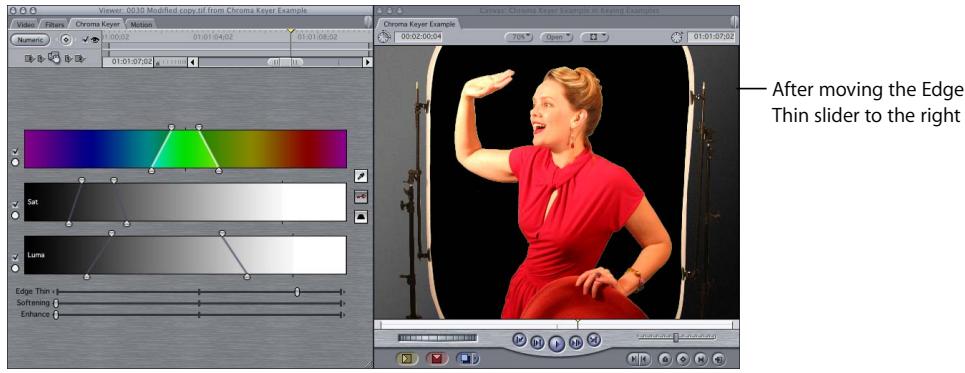Click the Viewer timeline zoom scrollbar thumb
The width and height of the screenshot is (965, 373).
tap(285, 62)
